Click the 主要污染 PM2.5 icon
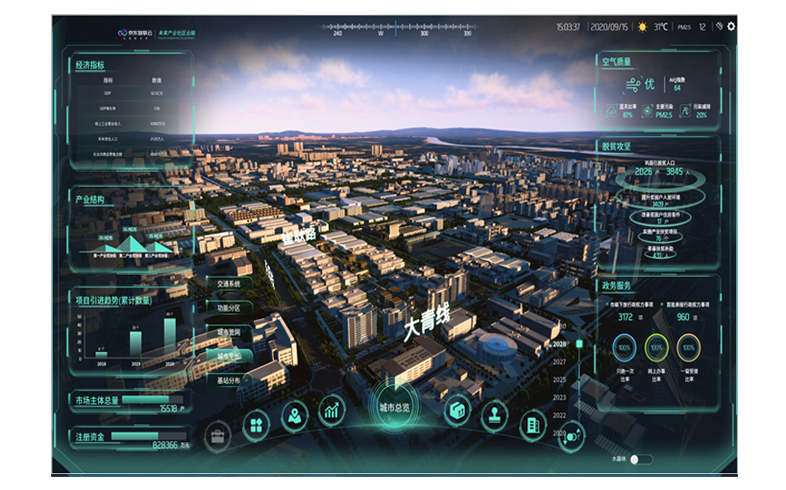This screenshot has height=490, width=786. coord(647,111)
